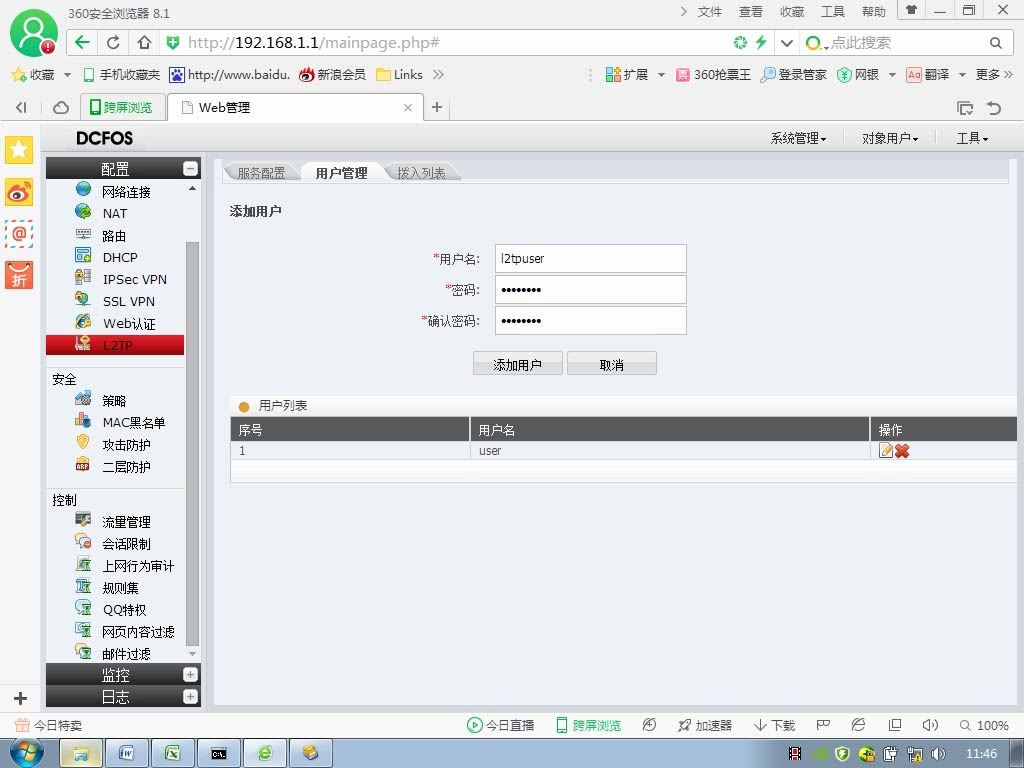The width and height of the screenshot is (1024, 768).
Task: Delete user entry with red X icon
Action: click(x=902, y=451)
